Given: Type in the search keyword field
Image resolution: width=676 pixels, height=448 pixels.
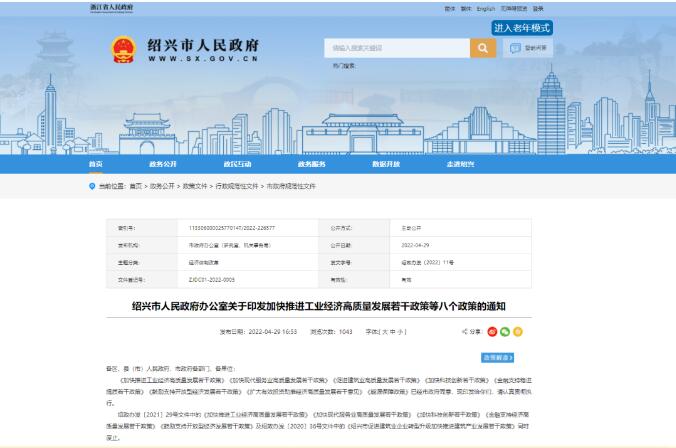Looking at the screenshot, I should tap(395, 48).
